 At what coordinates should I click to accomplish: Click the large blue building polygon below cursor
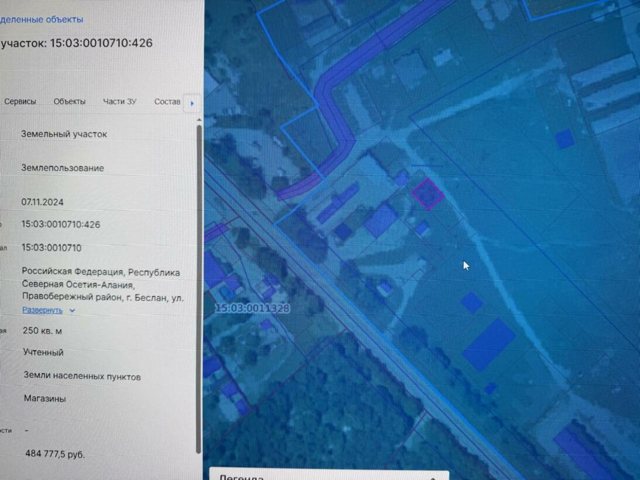point(489,345)
